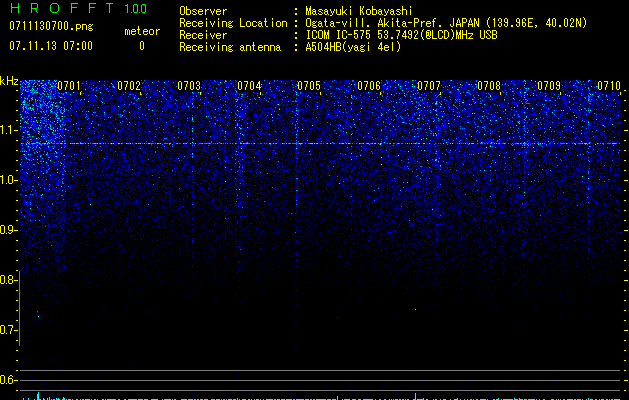Viewport: 629px width, 400px height.
Task: Click the 0709 time marker
Action: coord(549,85)
